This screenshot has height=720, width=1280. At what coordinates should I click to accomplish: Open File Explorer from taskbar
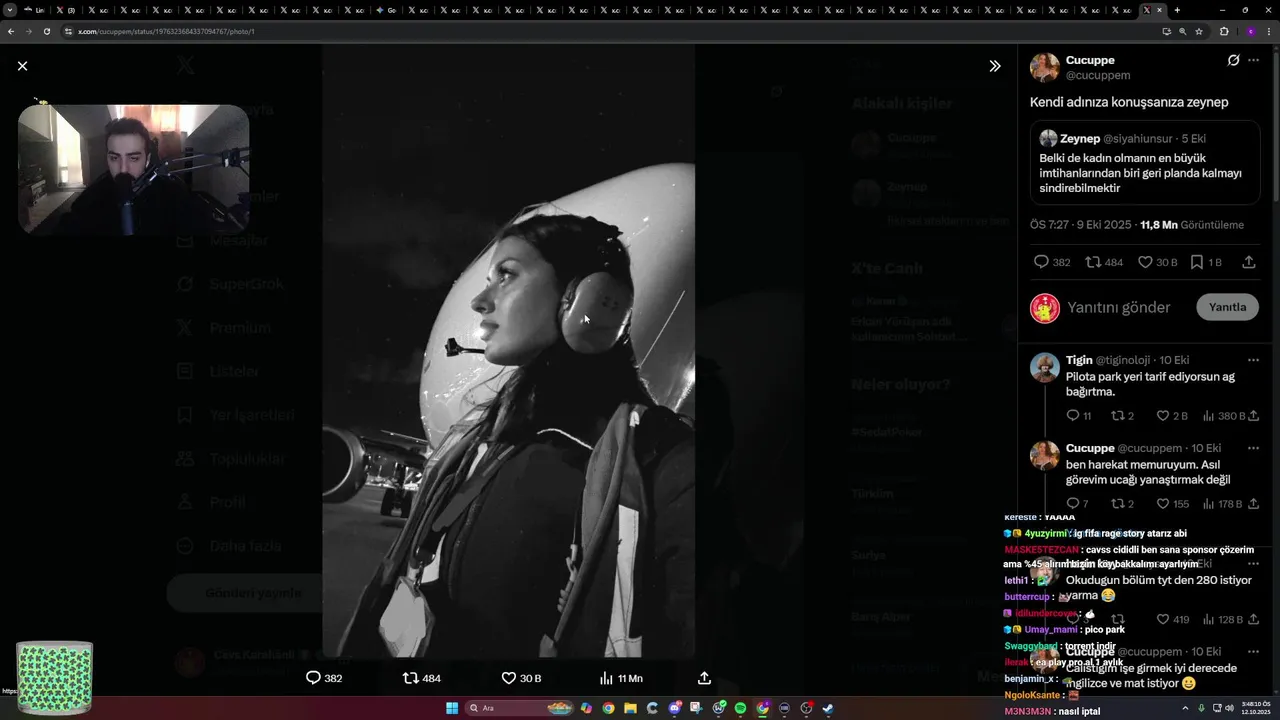(630, 708)
